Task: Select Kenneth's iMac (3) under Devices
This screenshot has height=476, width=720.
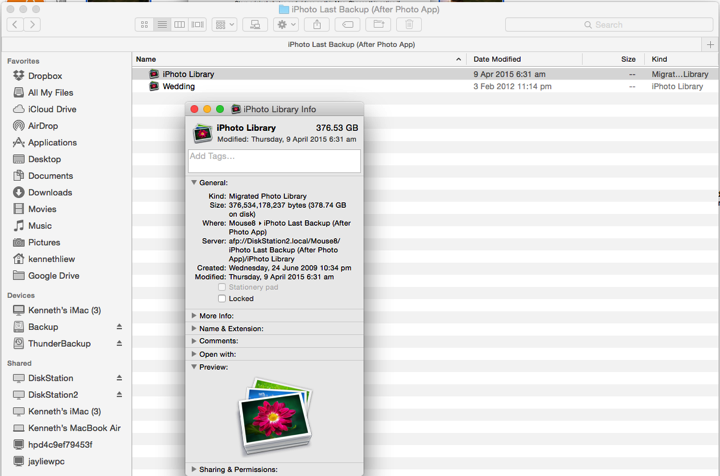Action: click(x=64, y=310)
